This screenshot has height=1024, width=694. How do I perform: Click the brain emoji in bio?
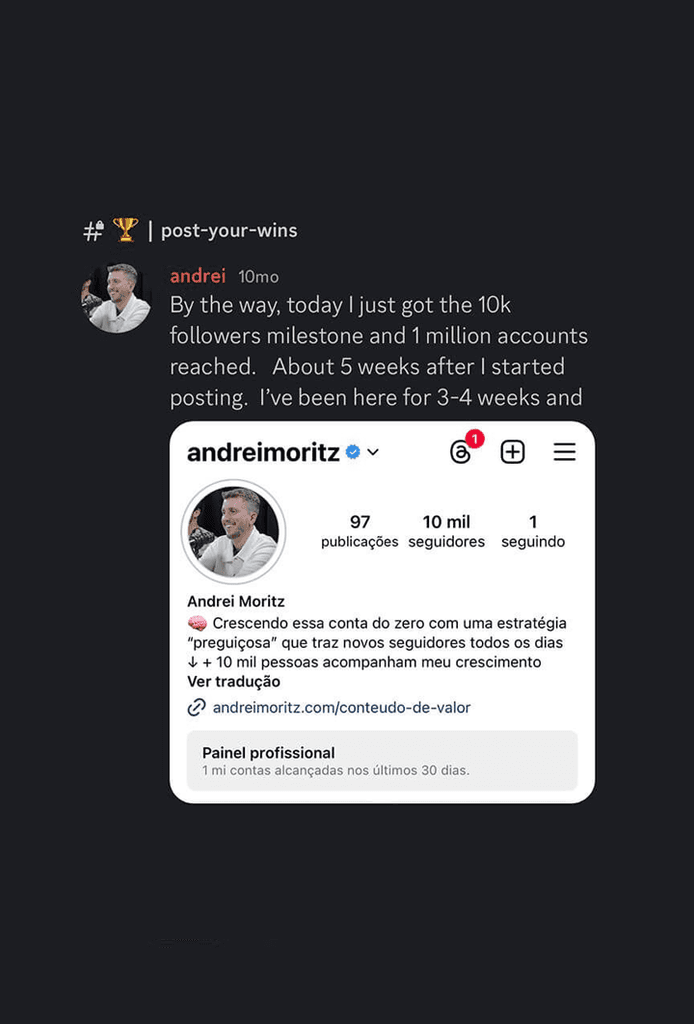197,623
